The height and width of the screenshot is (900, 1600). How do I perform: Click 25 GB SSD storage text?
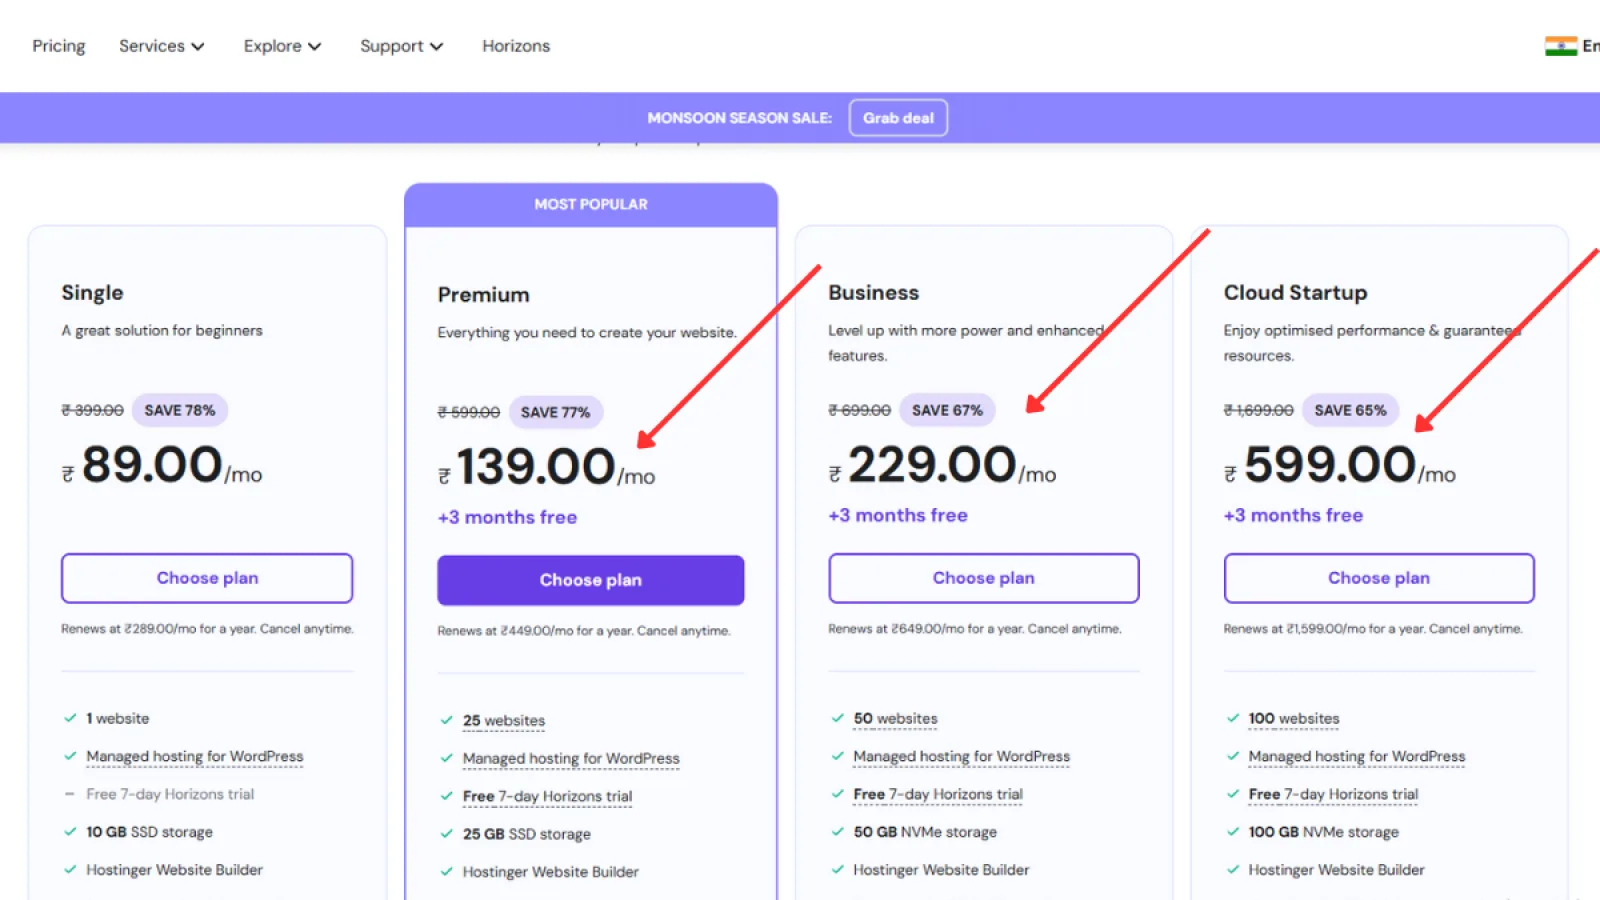point(527,834)
